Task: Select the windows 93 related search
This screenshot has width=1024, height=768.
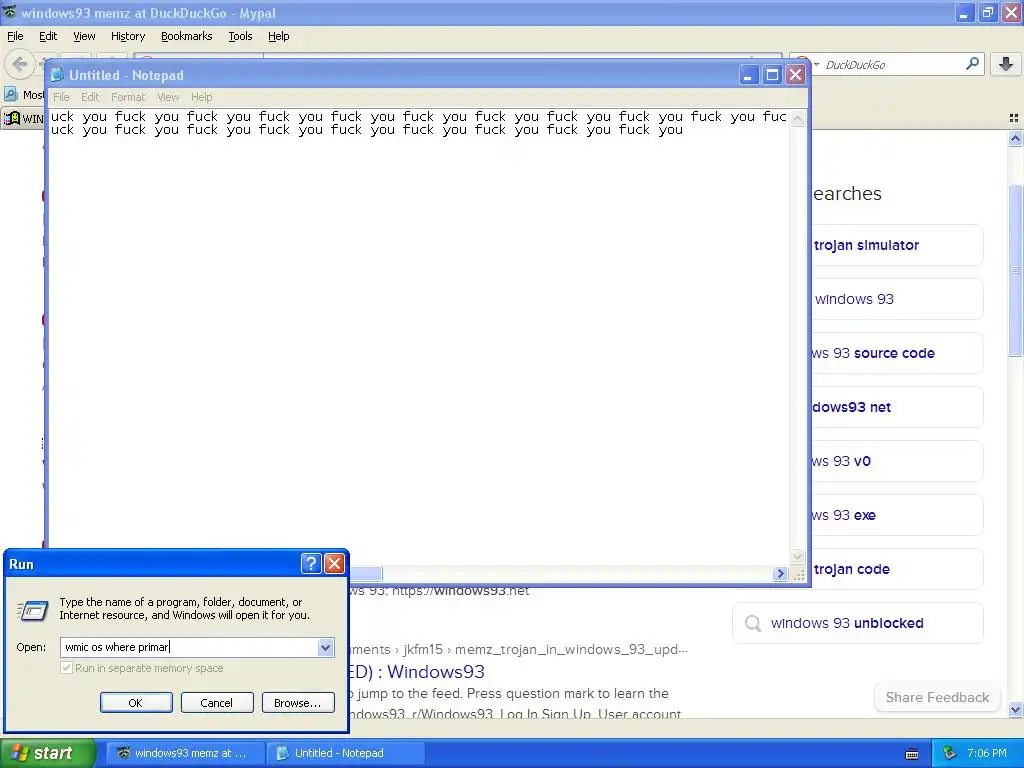Action: tap(897, 299)
